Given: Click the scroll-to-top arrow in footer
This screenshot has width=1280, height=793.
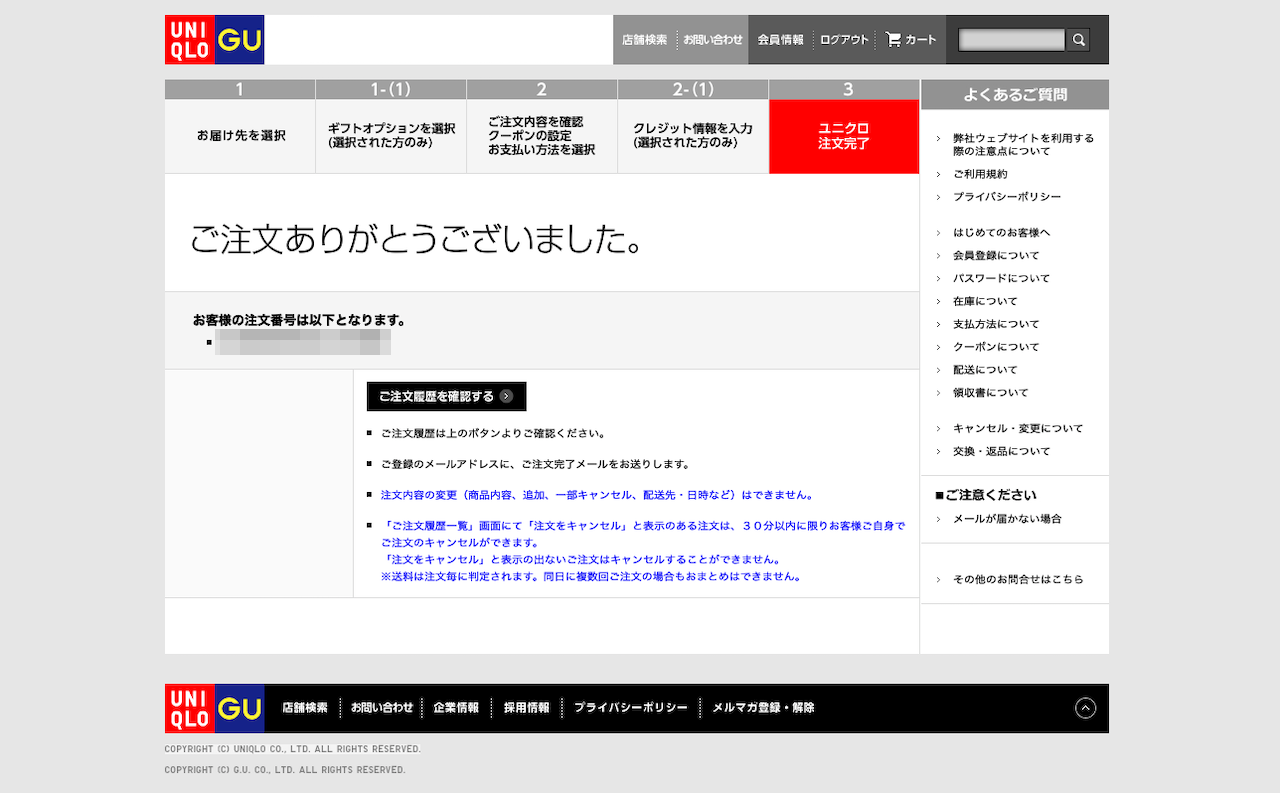Looking at the screenshot, I should click(x=1085, y=708).
